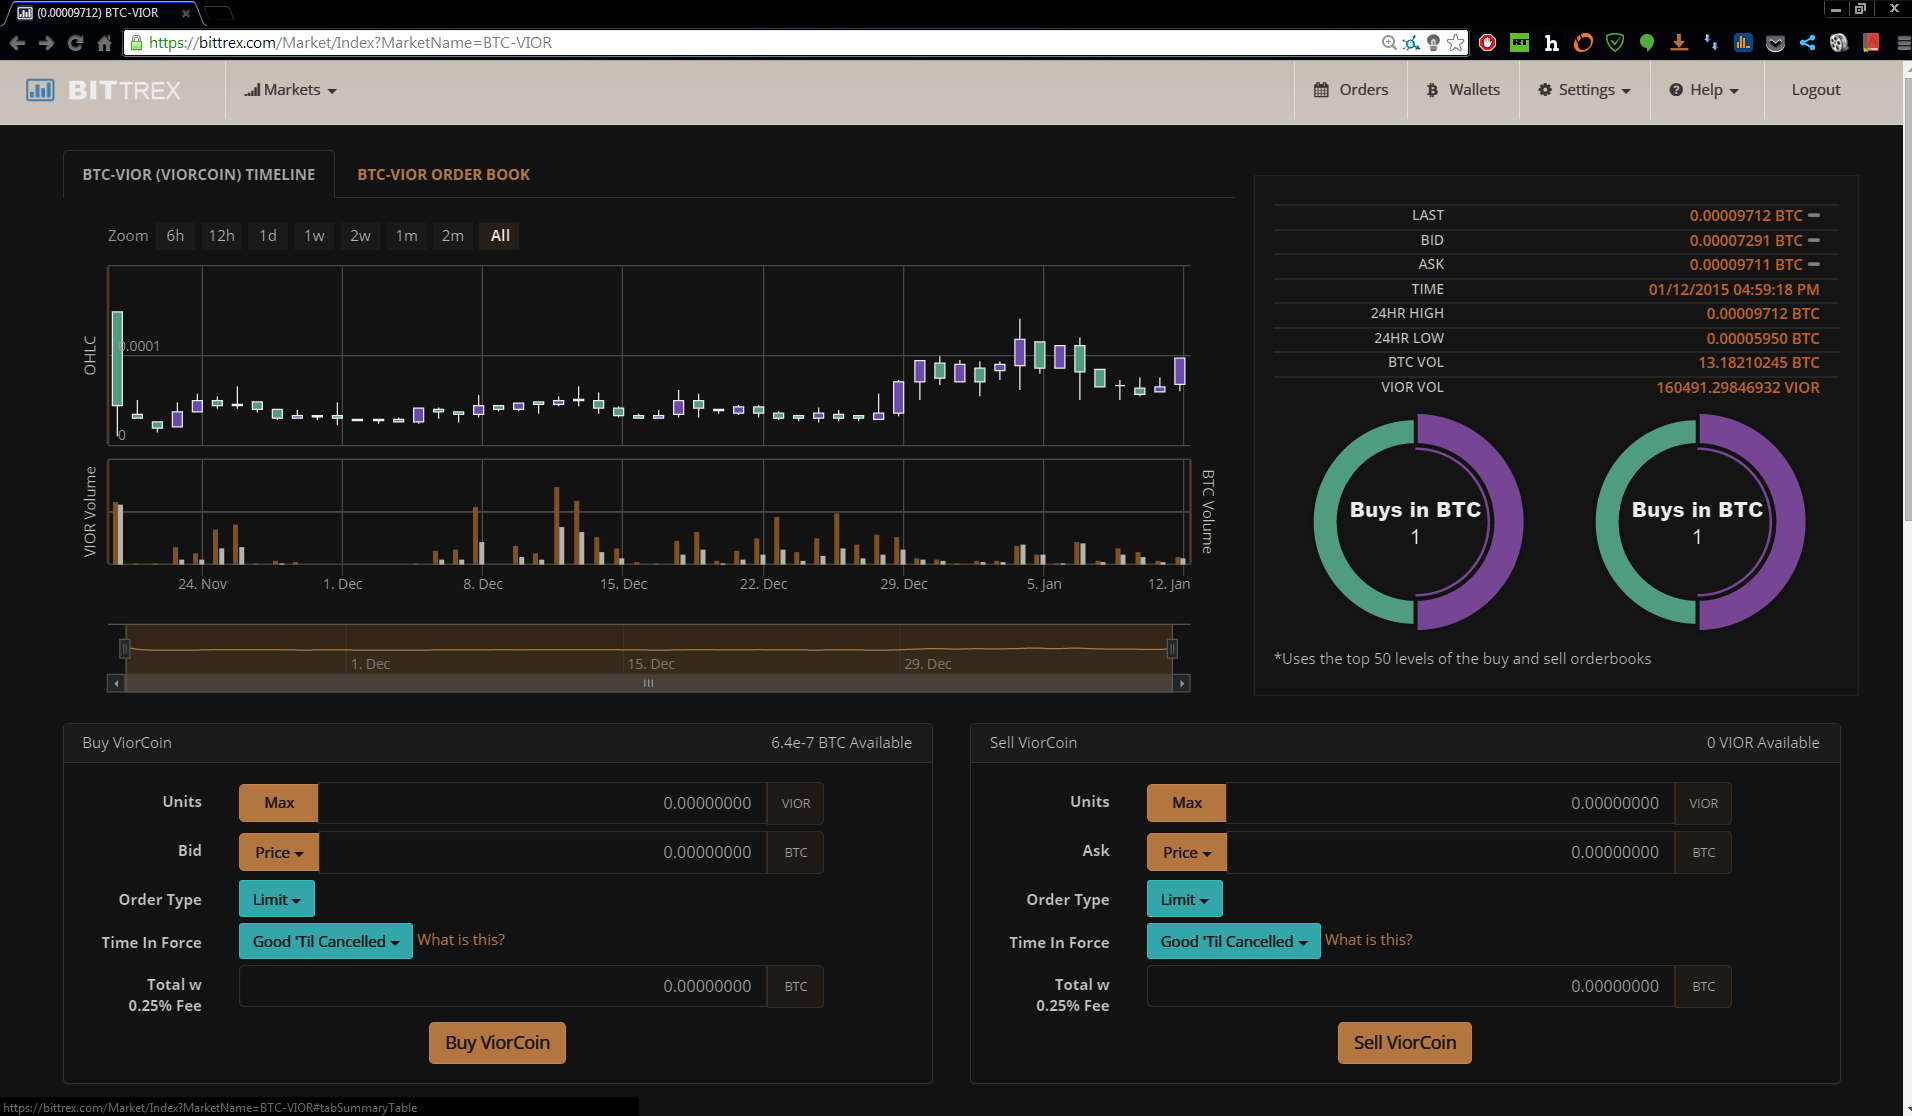Open the blue share extension icon
1912x1116 pixels.
point(1807,43)
